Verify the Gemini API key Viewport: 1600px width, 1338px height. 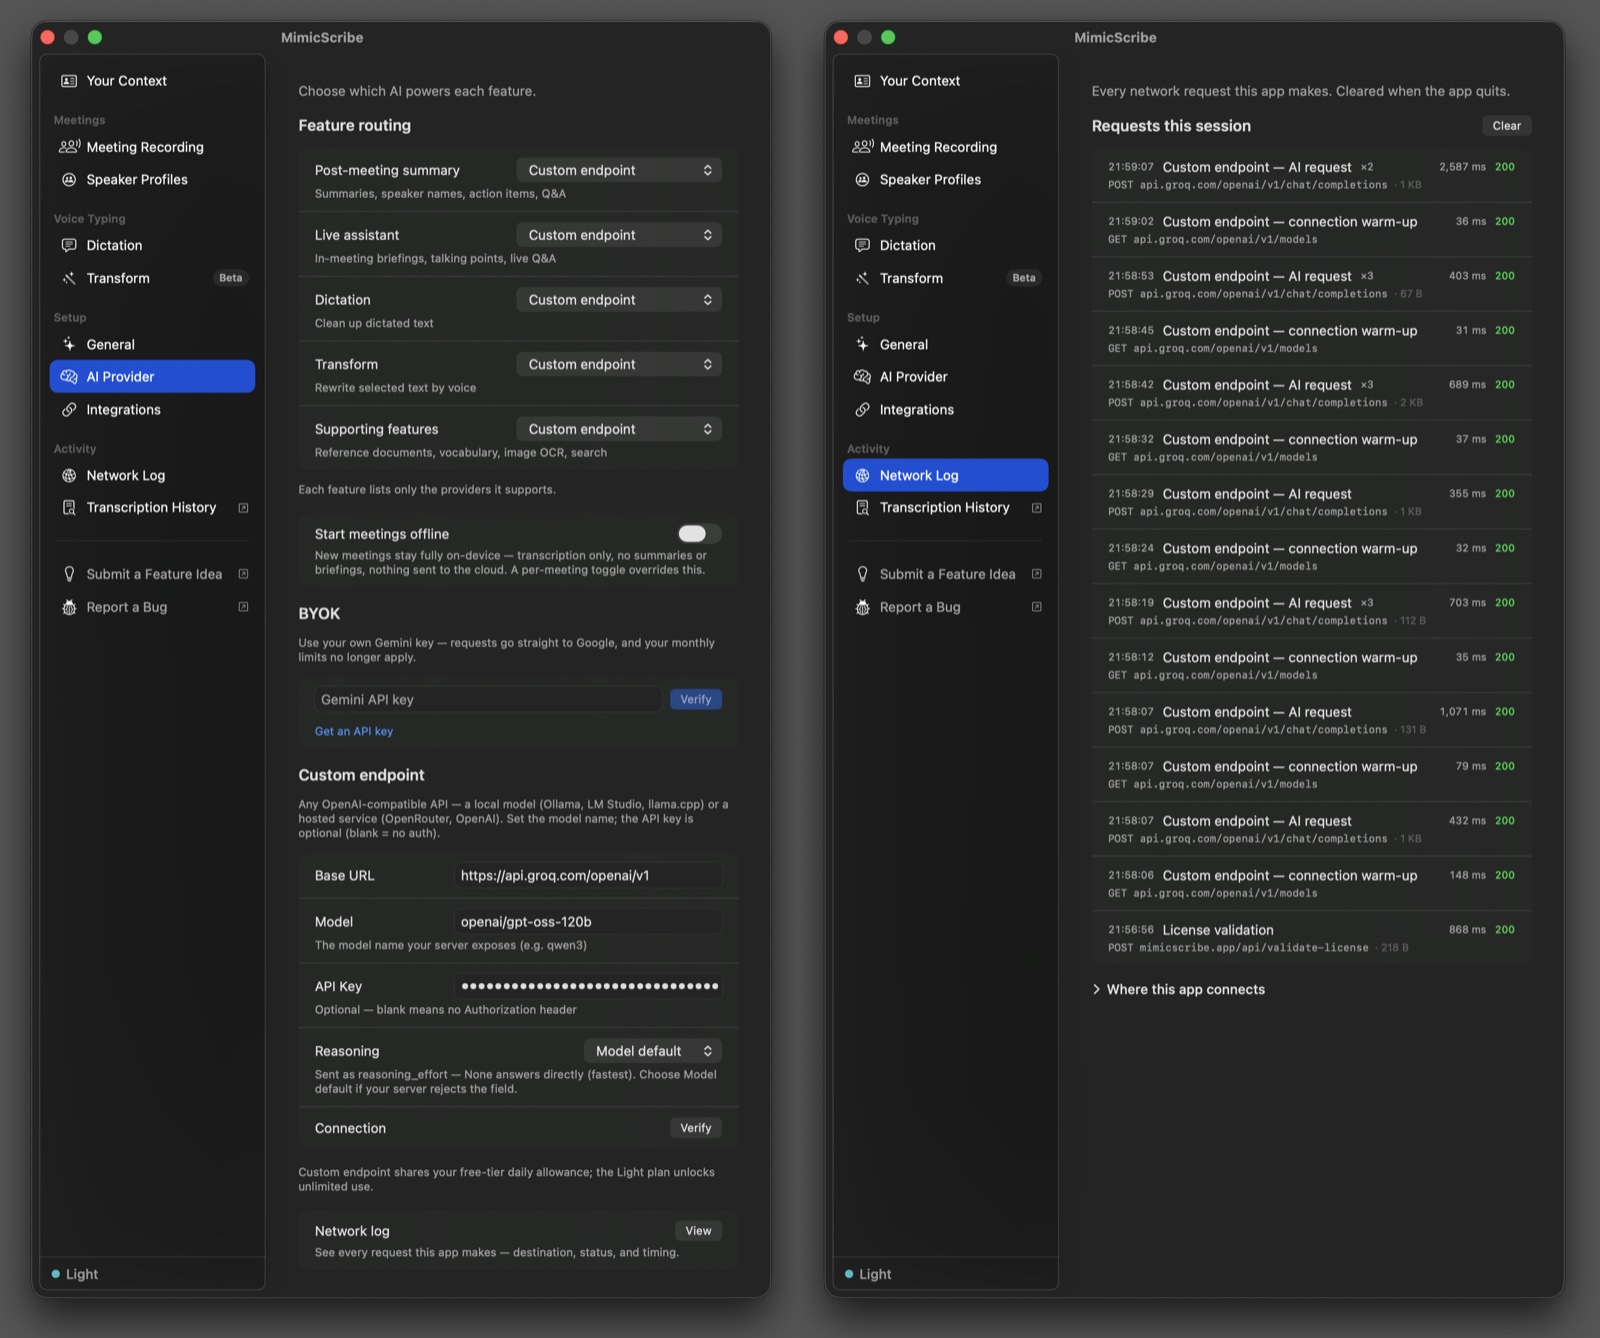pyautogui.click(x=696, y=700)
